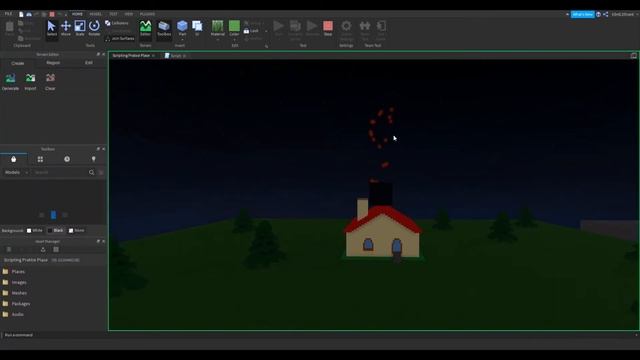This screenshot has width=640, height=360.
Task: Switch to the PLUGINS ribbon tab
Action: tap(147, 14)
